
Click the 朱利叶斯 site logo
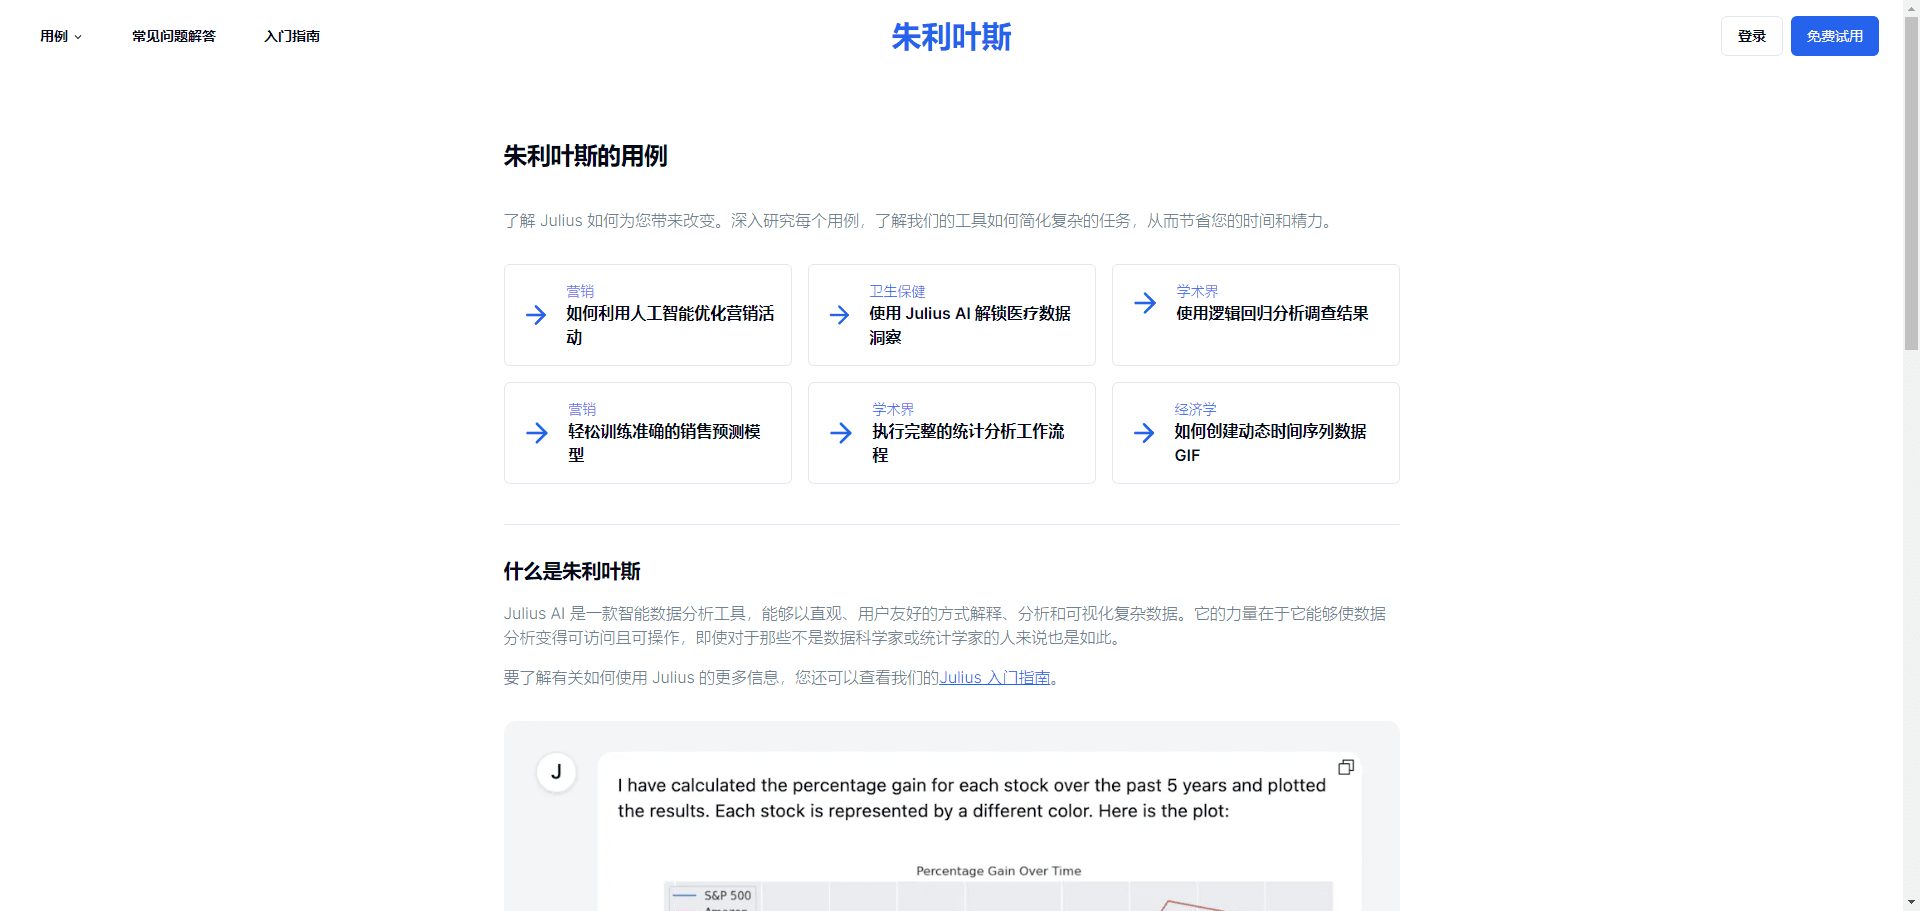[x=951, y=37]
